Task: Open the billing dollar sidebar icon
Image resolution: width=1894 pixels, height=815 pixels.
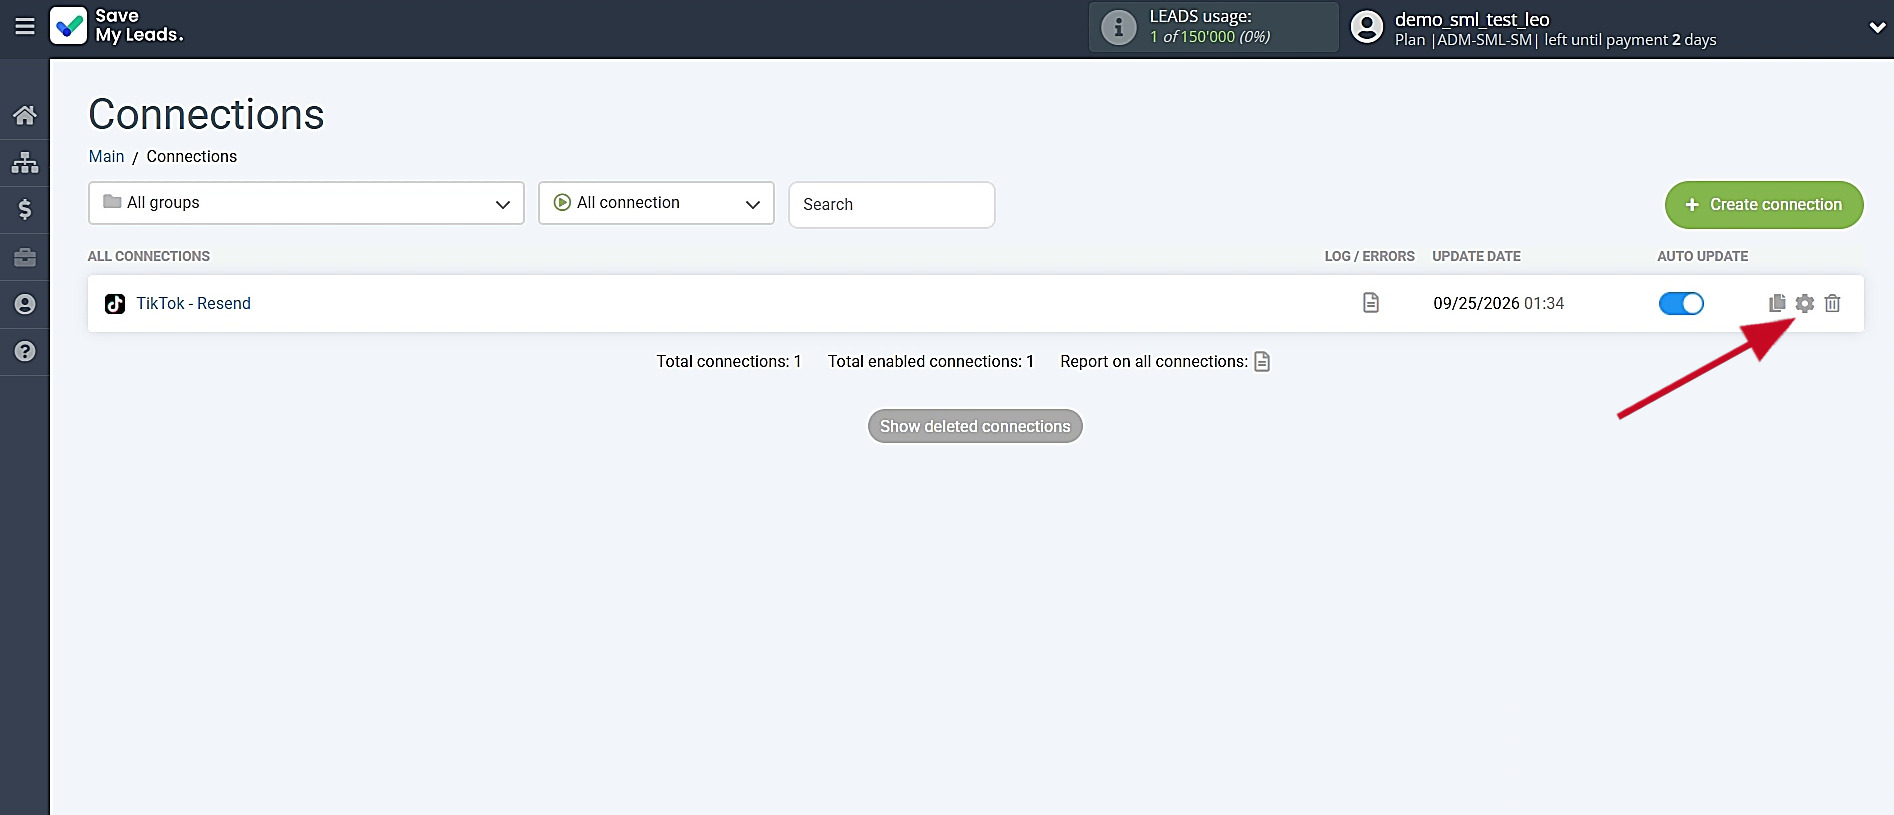Action: click(25, 209)
